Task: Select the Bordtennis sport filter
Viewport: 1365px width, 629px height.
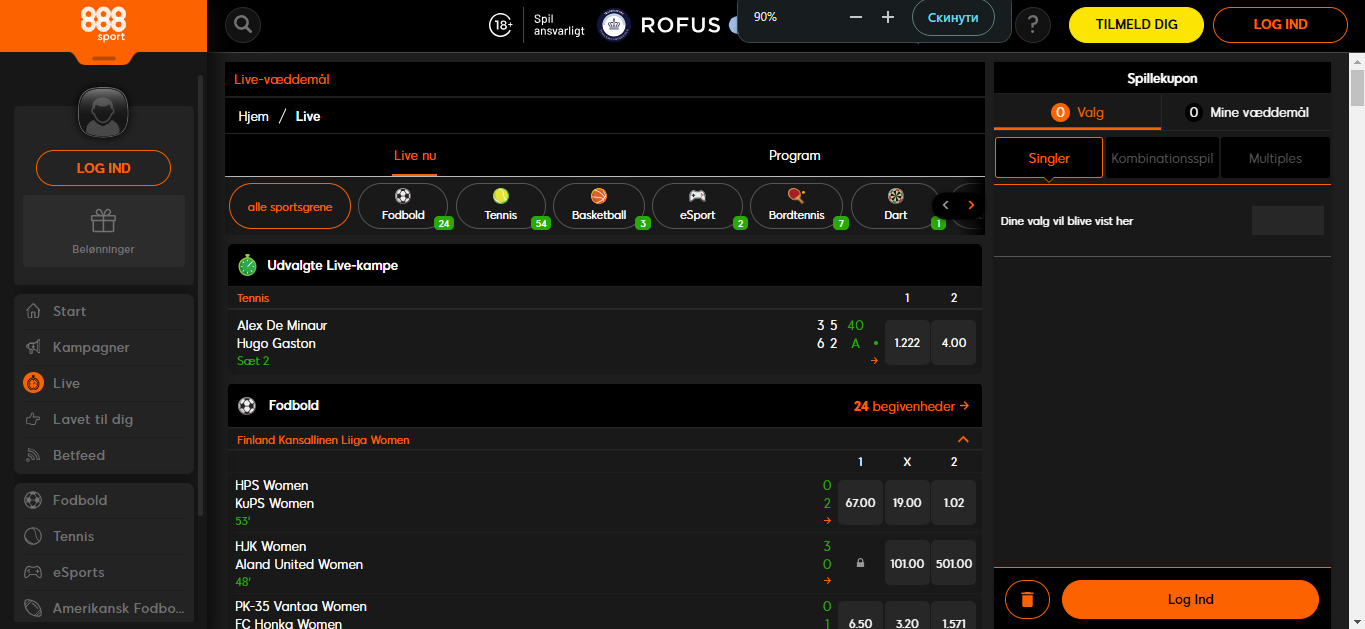Action: (796, 207)
